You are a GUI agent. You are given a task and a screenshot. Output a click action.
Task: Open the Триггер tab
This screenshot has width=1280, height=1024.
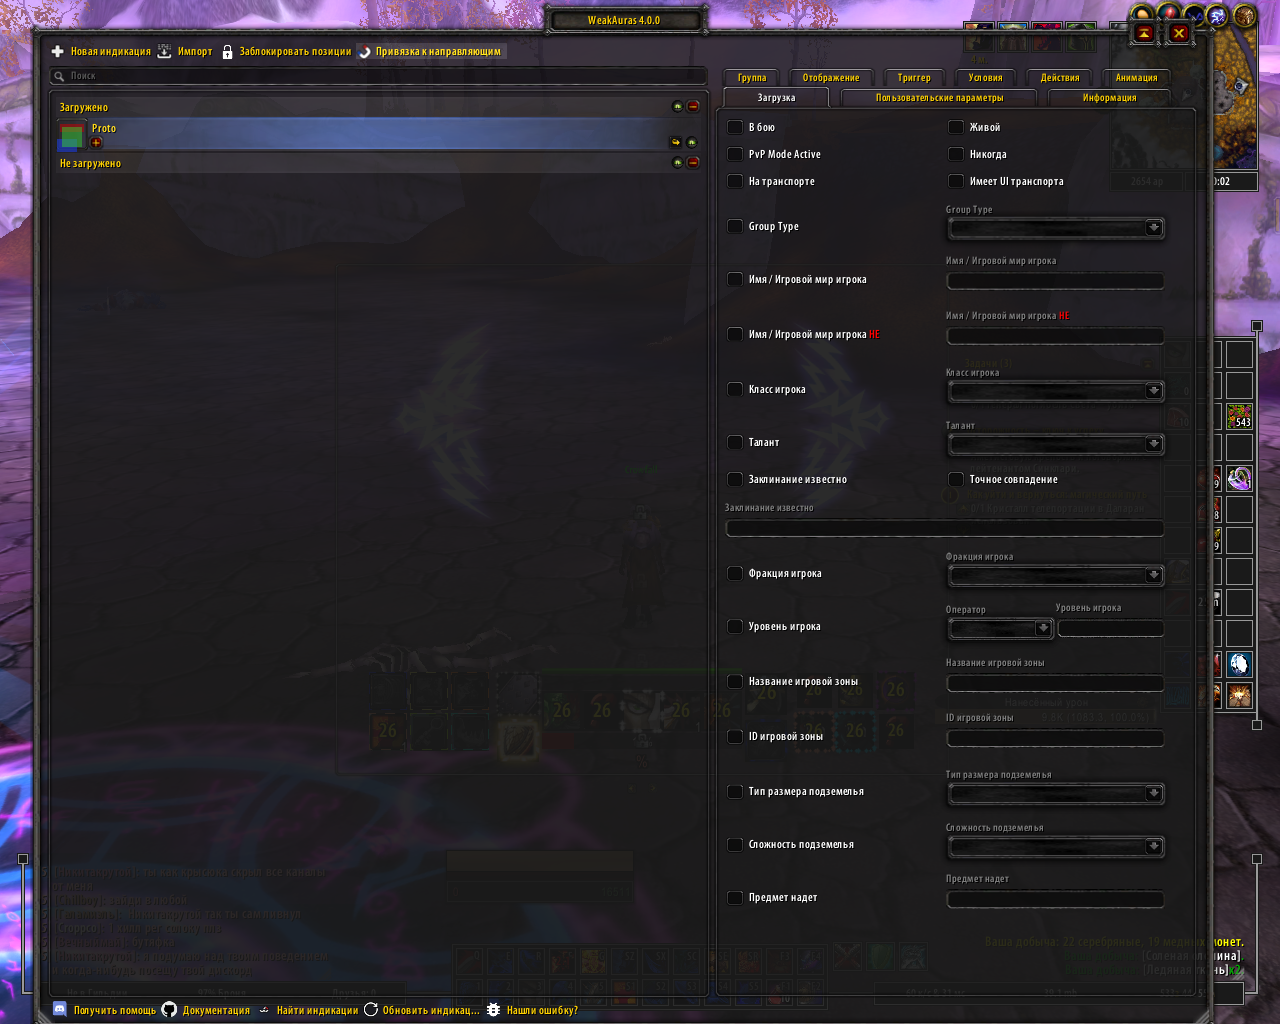point(914,77)
